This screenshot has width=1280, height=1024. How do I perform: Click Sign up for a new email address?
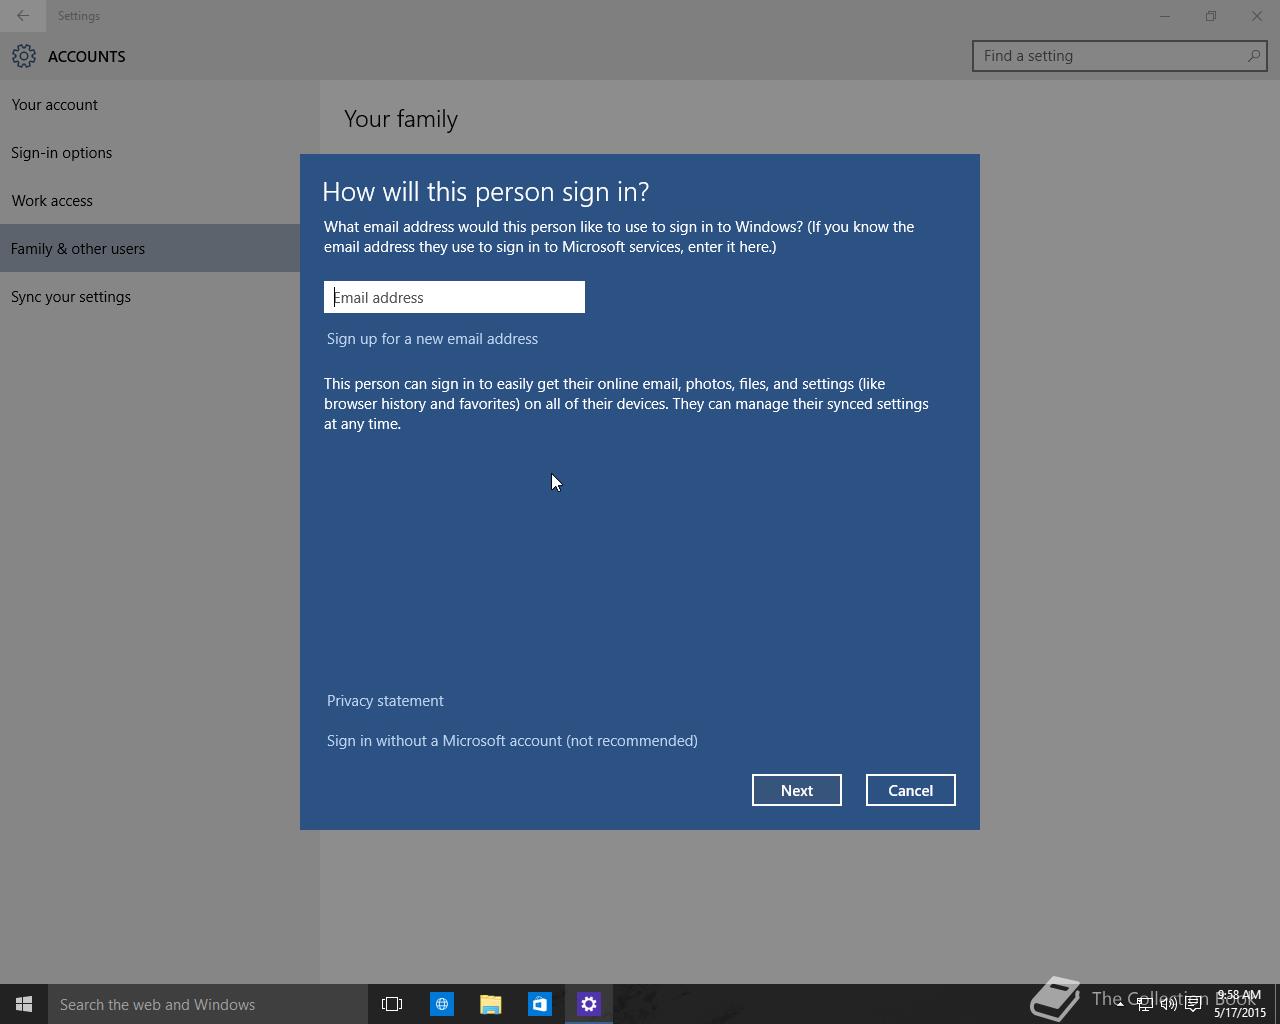tap(432, 339)
